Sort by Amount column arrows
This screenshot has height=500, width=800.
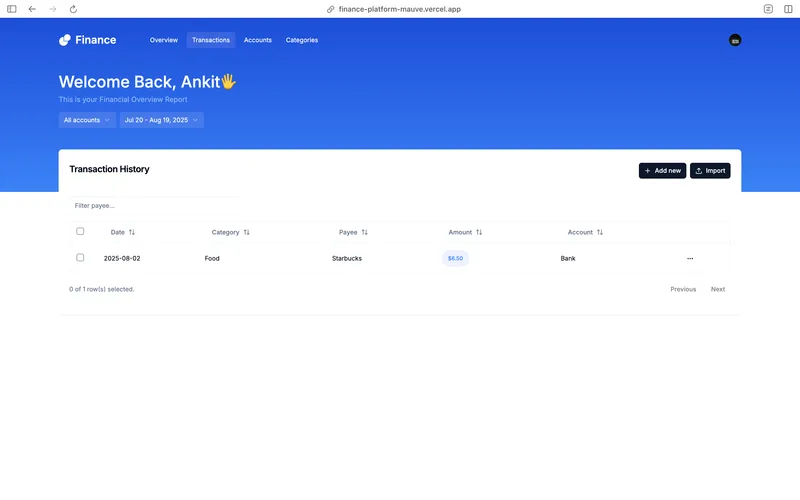(479, 232)
